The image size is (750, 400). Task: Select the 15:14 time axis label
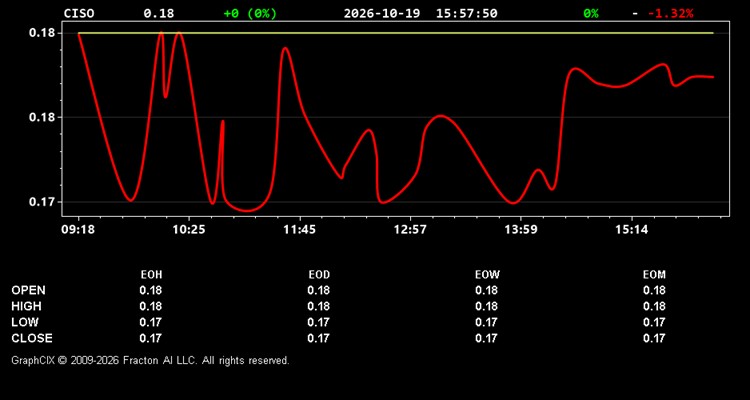[631, 230]
